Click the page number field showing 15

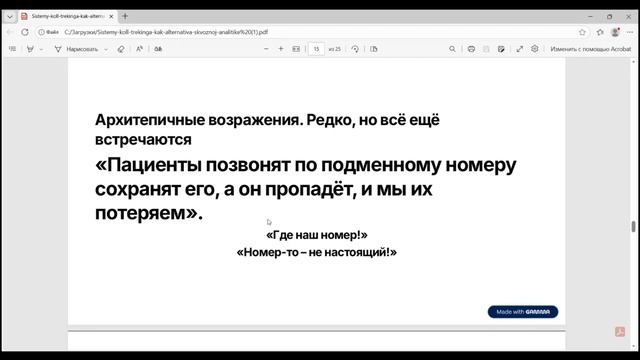316,49
